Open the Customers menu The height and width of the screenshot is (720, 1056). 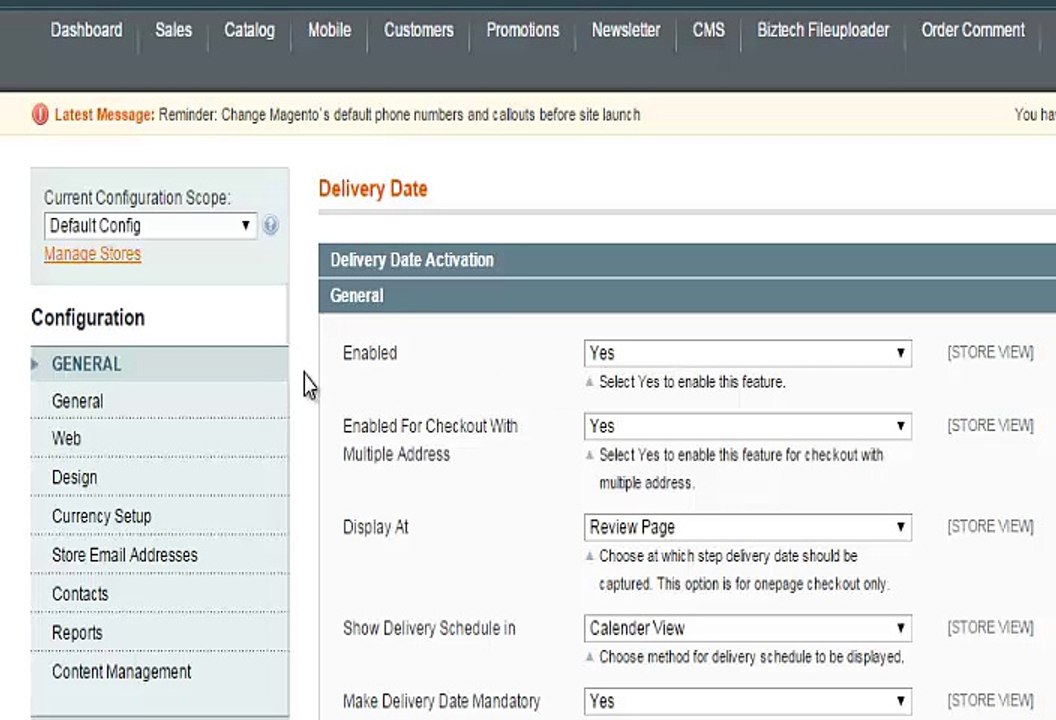pyautogui.click(x=418, y=30)
